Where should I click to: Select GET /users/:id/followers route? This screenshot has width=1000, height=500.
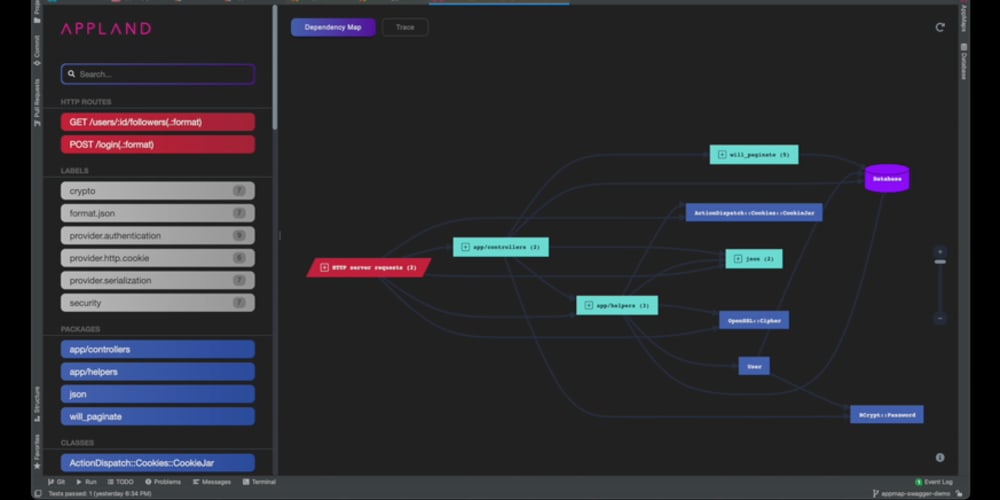click(x=158, y=122)
